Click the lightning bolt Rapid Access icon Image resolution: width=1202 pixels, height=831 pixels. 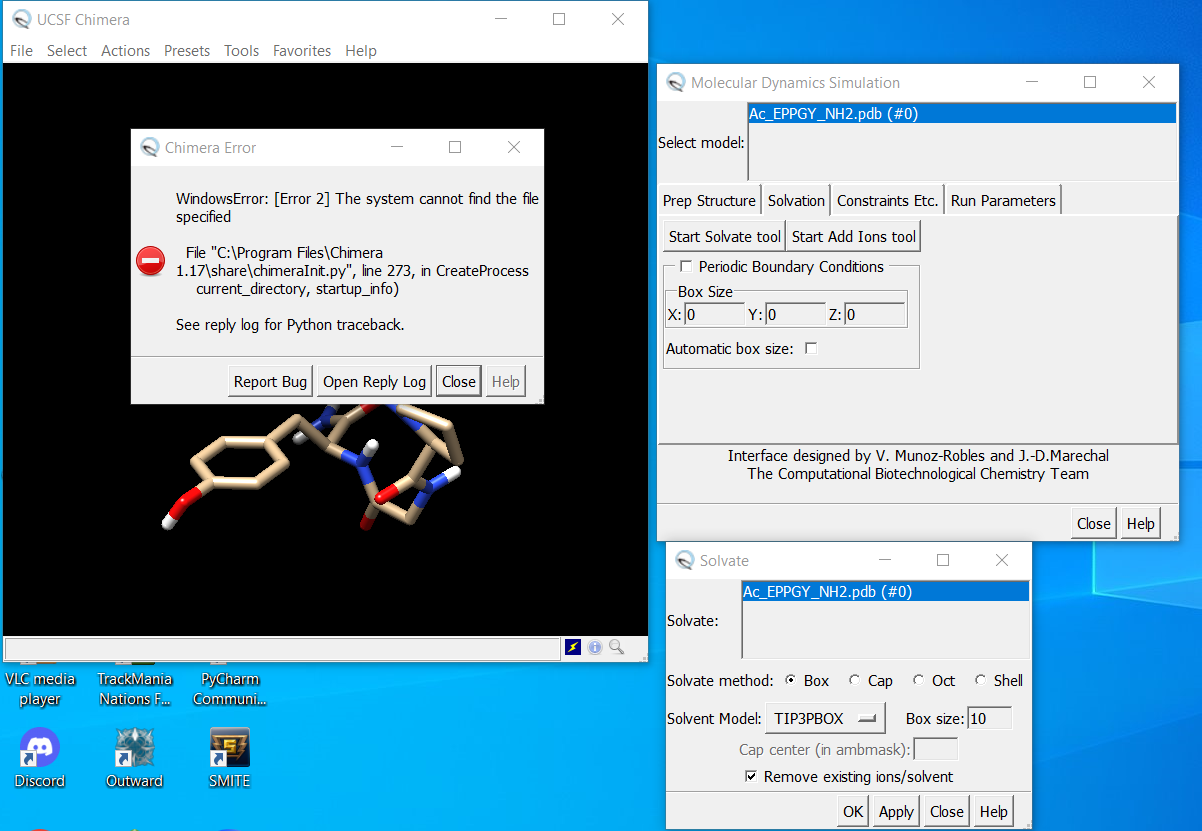click(573, 647)
